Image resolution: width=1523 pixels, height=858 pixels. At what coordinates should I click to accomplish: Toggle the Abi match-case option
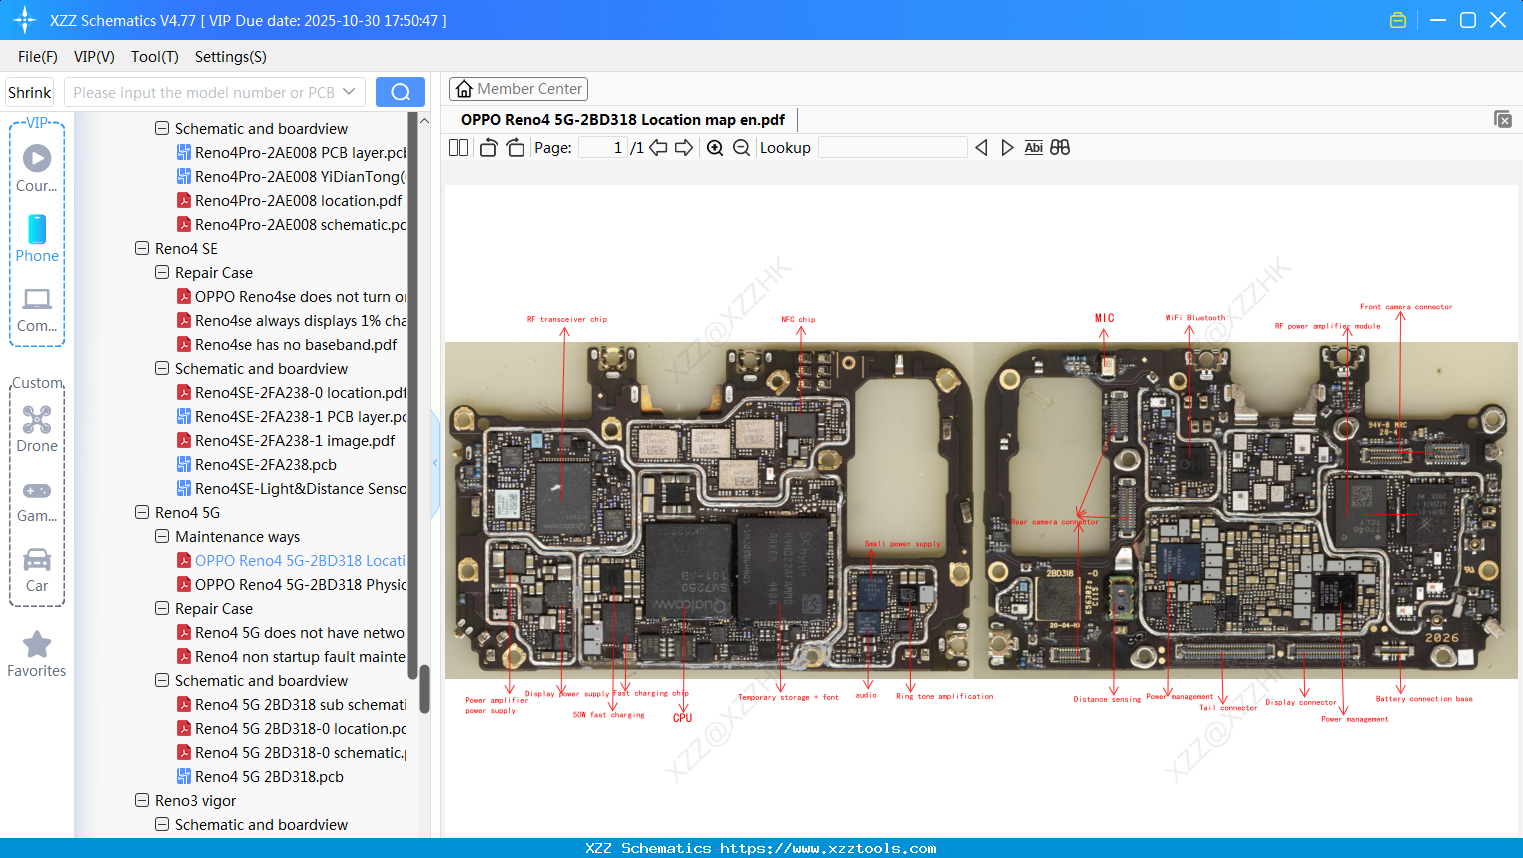click(1033, 148)
